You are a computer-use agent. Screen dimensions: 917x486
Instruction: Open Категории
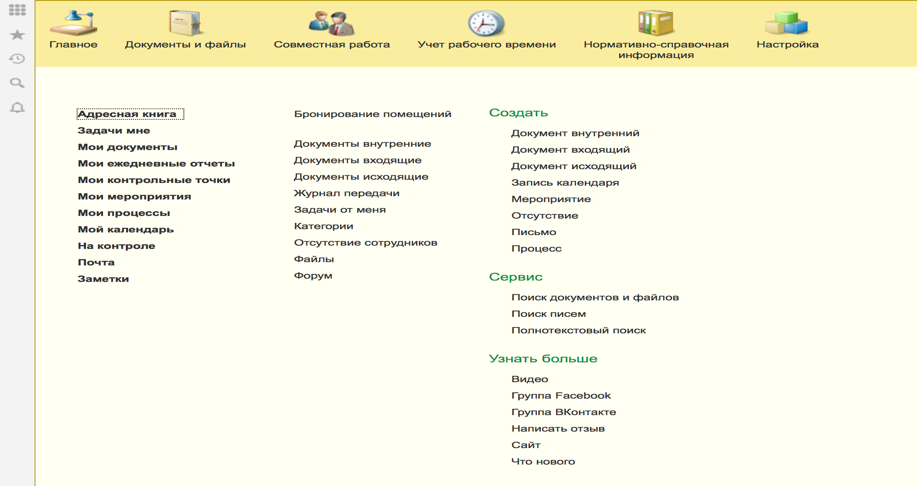coord(323,226)
